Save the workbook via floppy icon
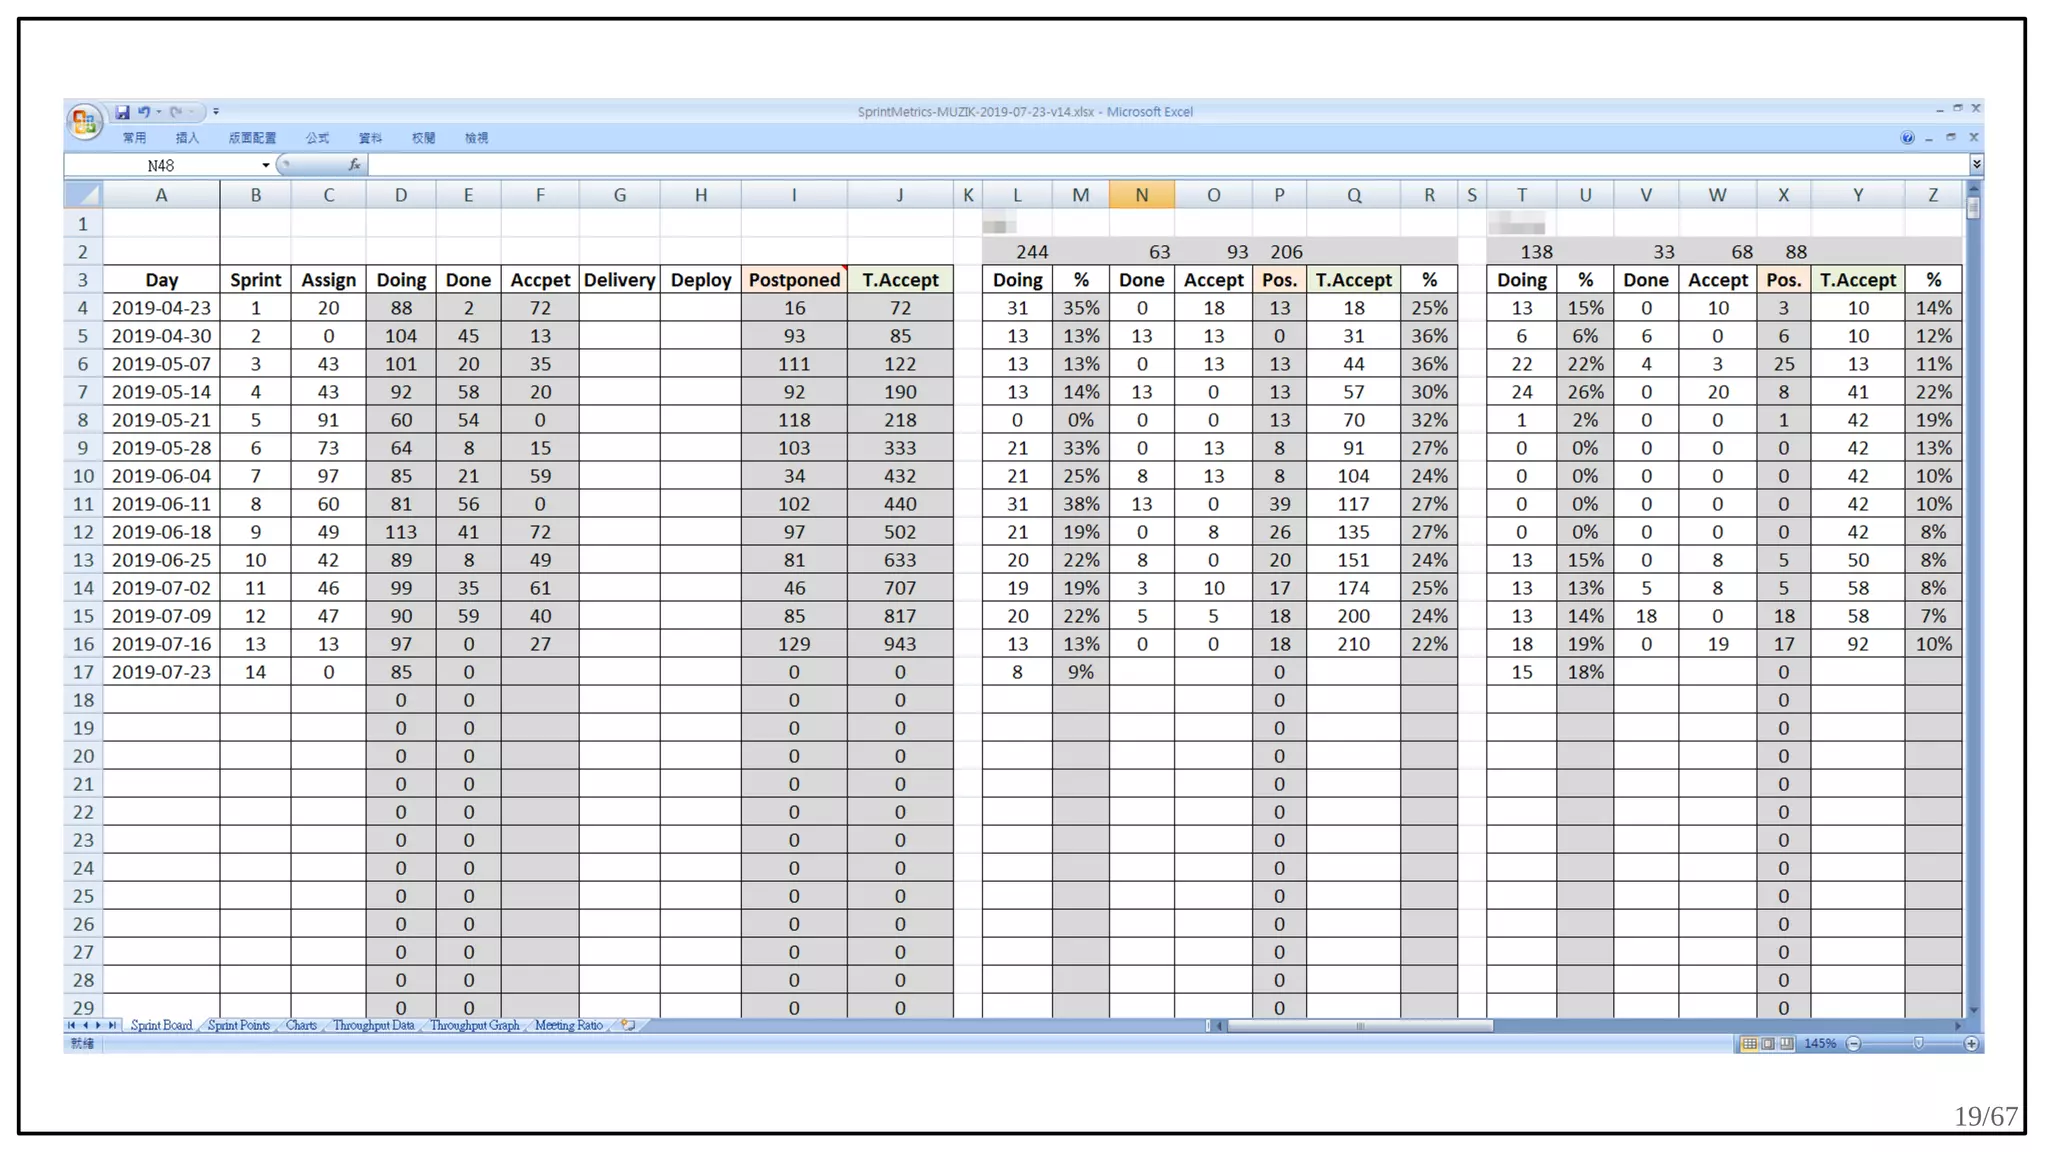Viewport: 2048px width, 1152px height. (x=122, y=112)
